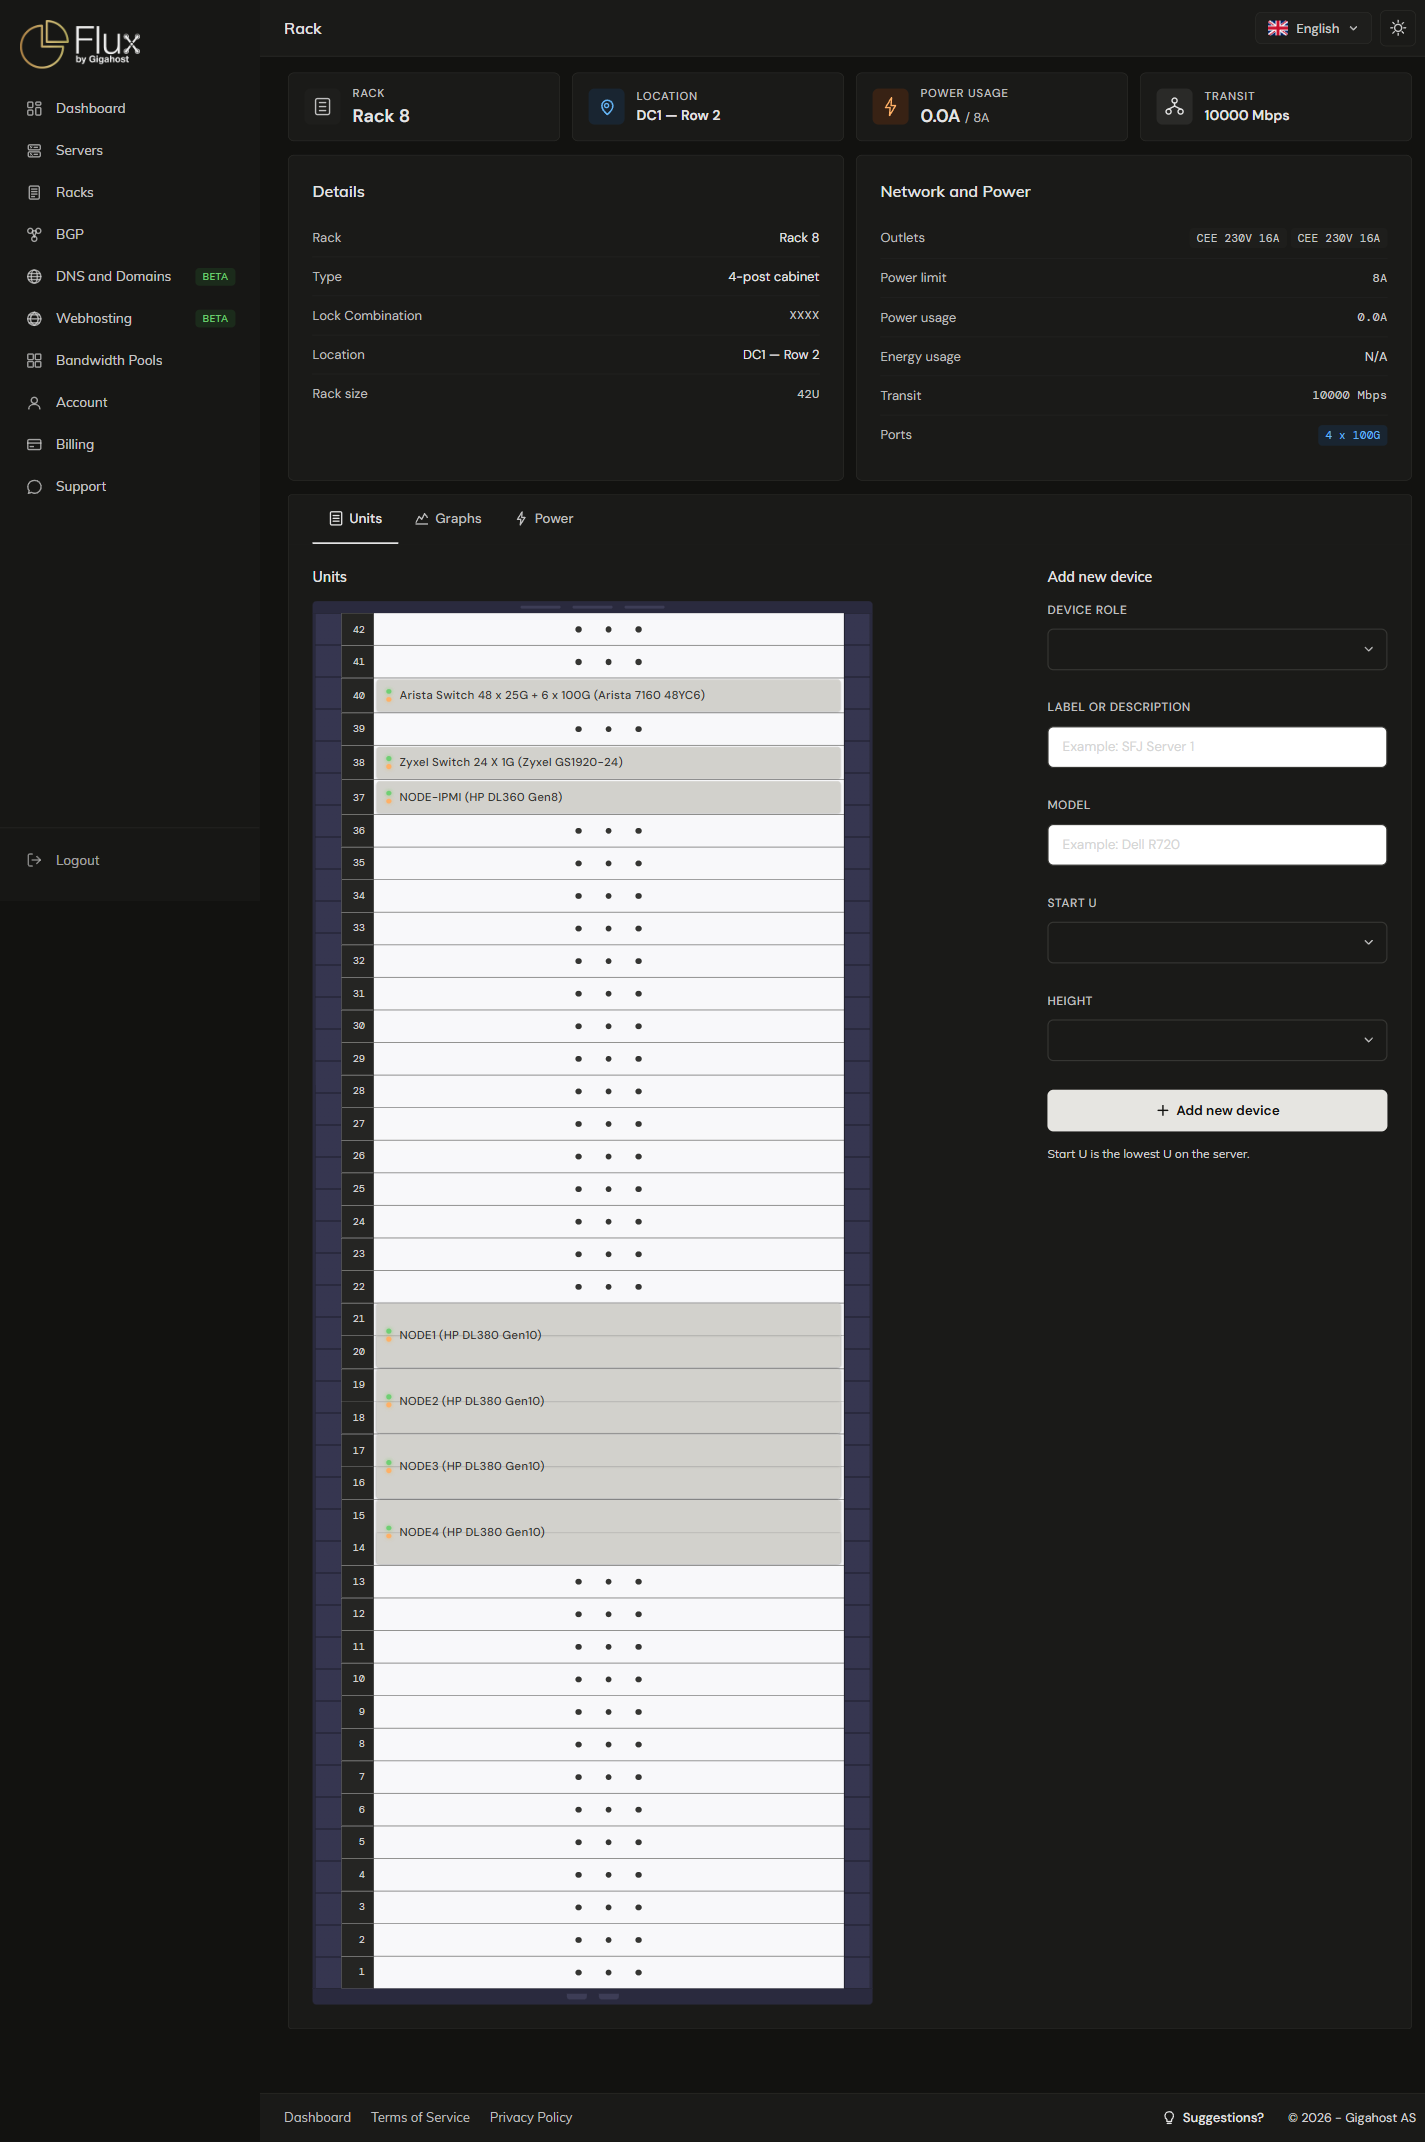Click the lightning bolt Power Usage icon
Viewport: 1425px width, 2142px height.
pos(891,106)
